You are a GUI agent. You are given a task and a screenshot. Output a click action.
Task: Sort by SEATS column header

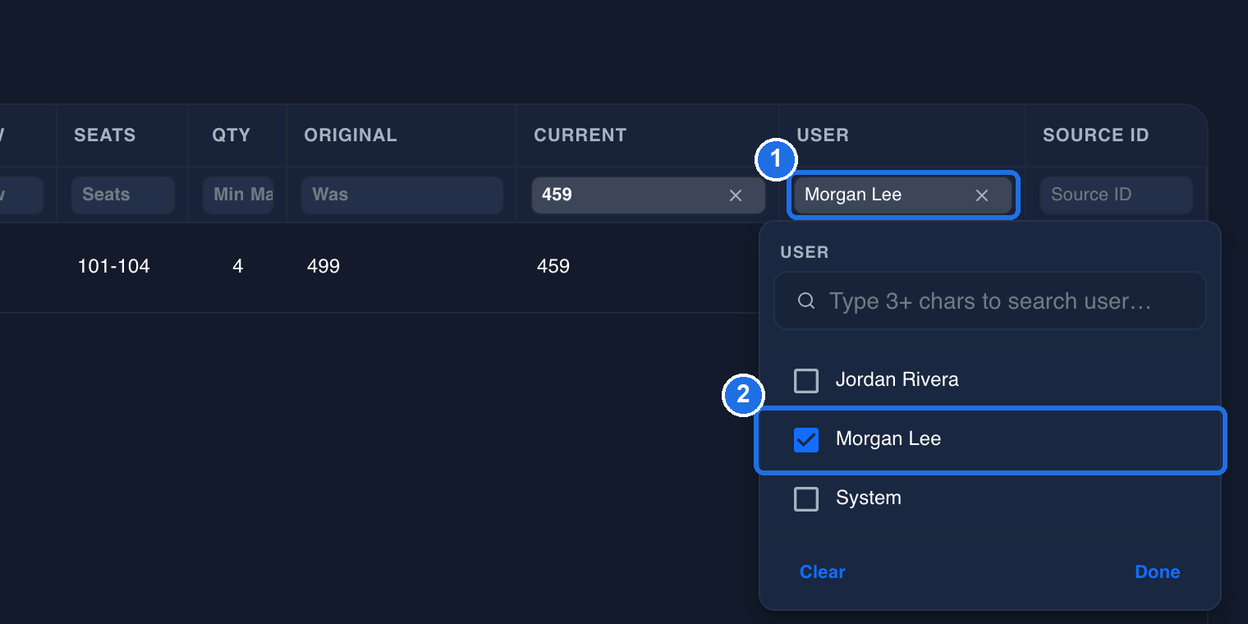point(104,135)
